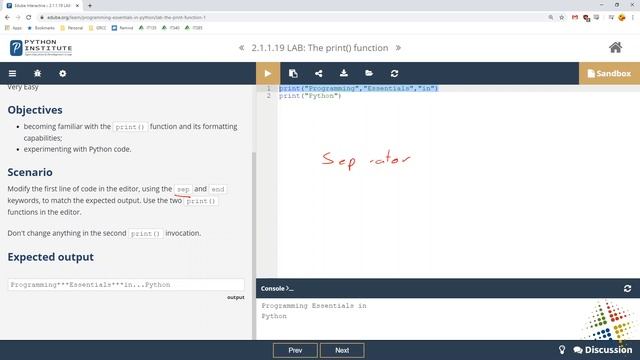Click the Next button
The height and width of the screenshot is (360, 640).
342,350
